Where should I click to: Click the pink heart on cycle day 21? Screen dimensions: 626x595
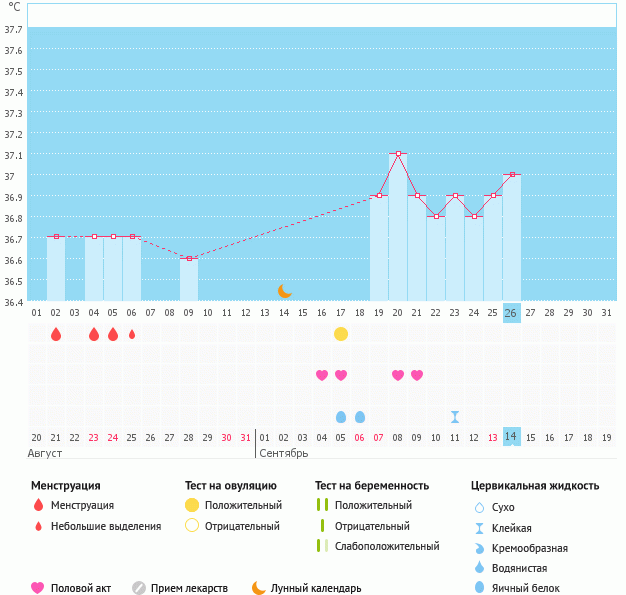417,375
